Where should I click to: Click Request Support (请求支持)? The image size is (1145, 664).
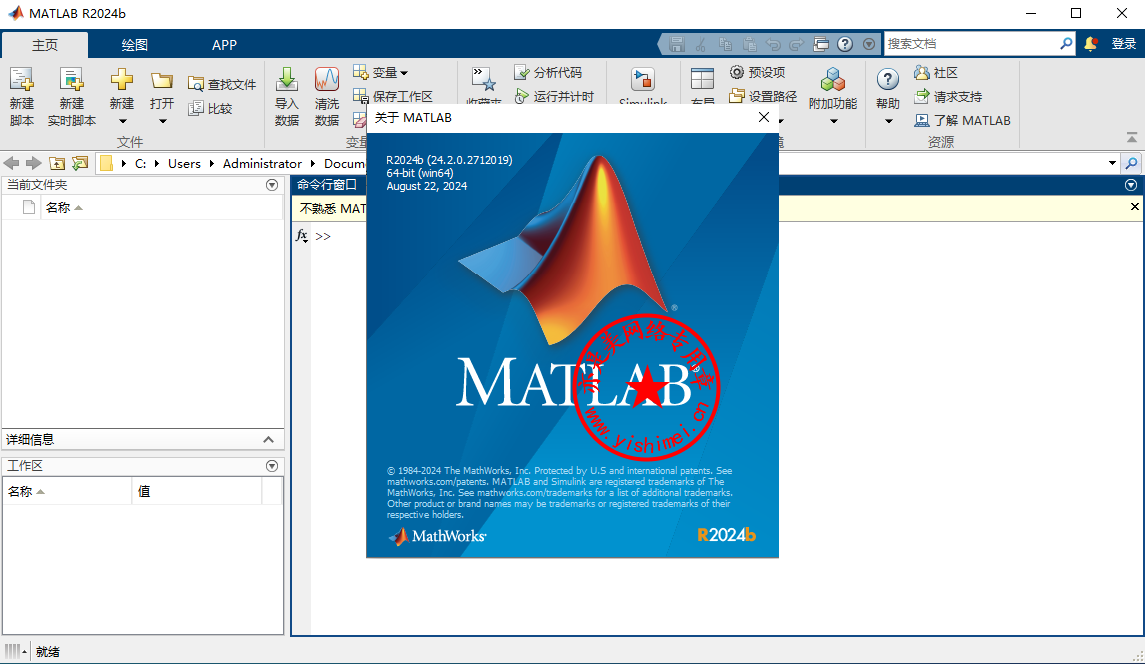coord(948,96)
